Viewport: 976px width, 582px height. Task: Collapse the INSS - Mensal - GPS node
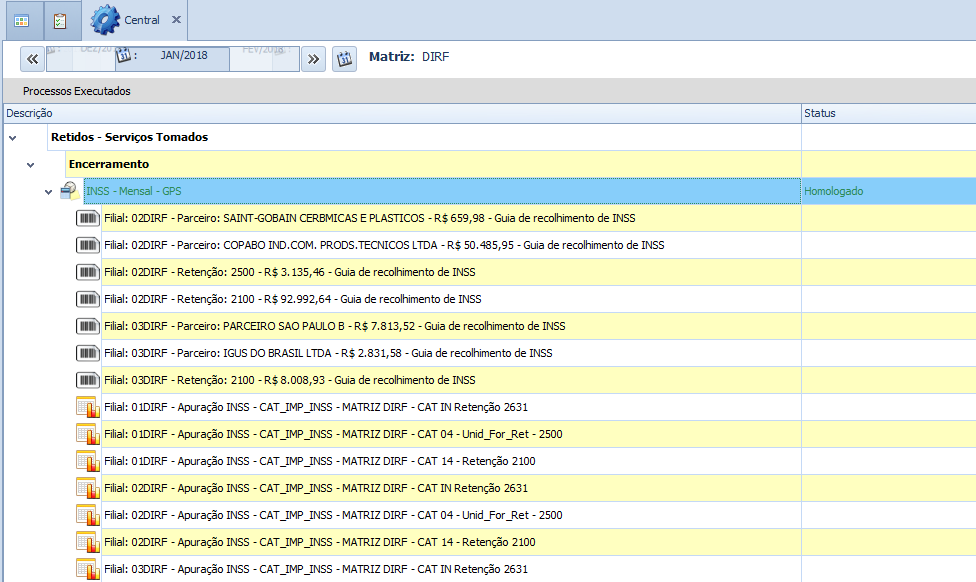click(x=49, y=191)
